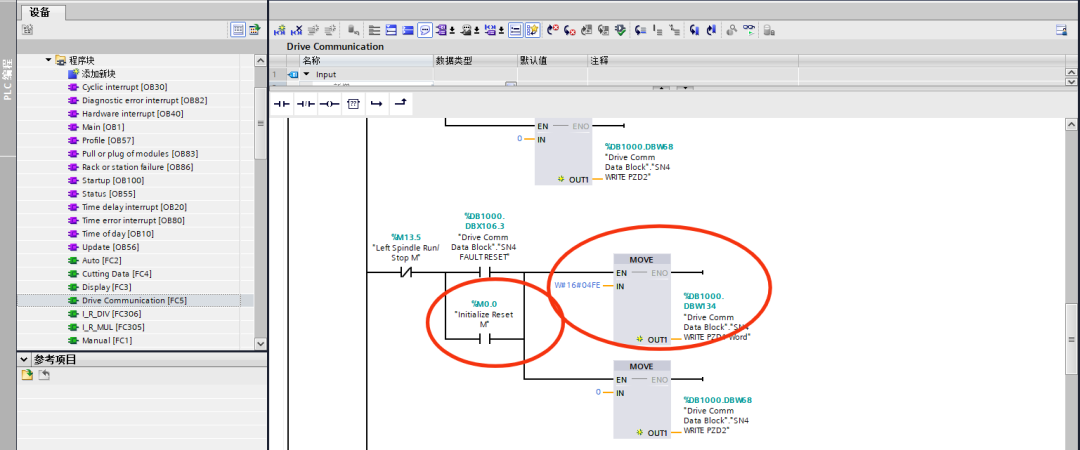Image resolution: width=1080 pixels, height=450 pixels.
Task: Collapse the Input interface section
Action: (307, 74)
